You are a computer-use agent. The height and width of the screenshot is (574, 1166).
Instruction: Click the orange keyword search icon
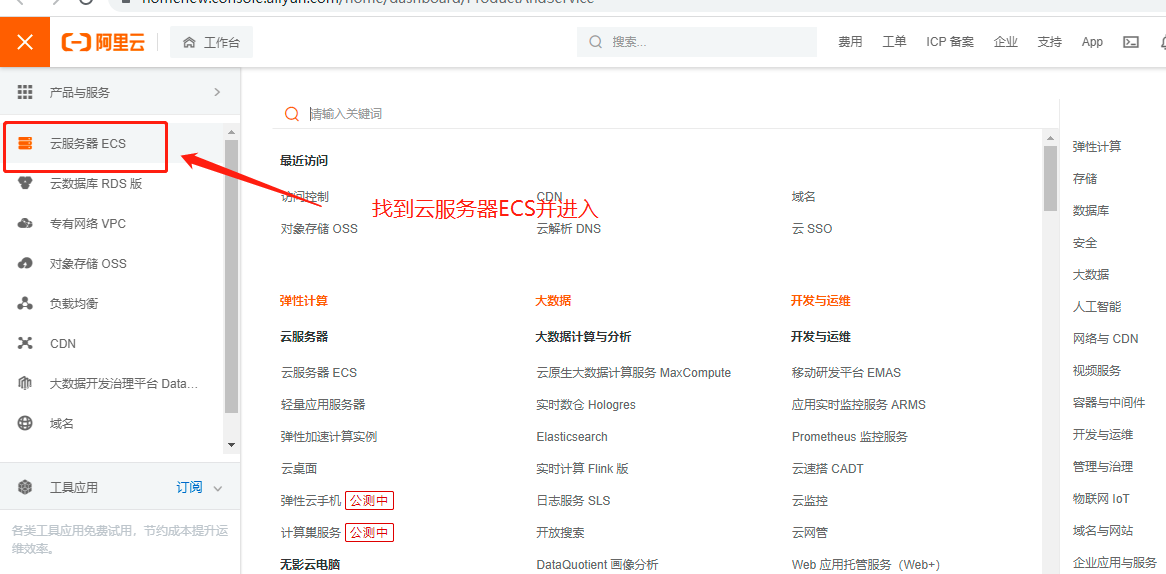click(292, 114)
